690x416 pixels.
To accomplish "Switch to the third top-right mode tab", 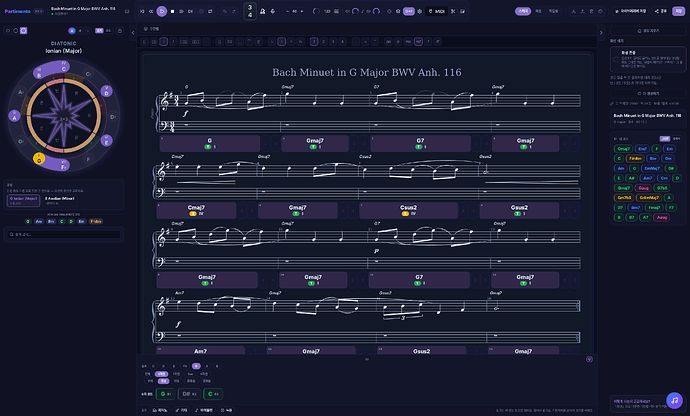I will click(x=553, y=11).
